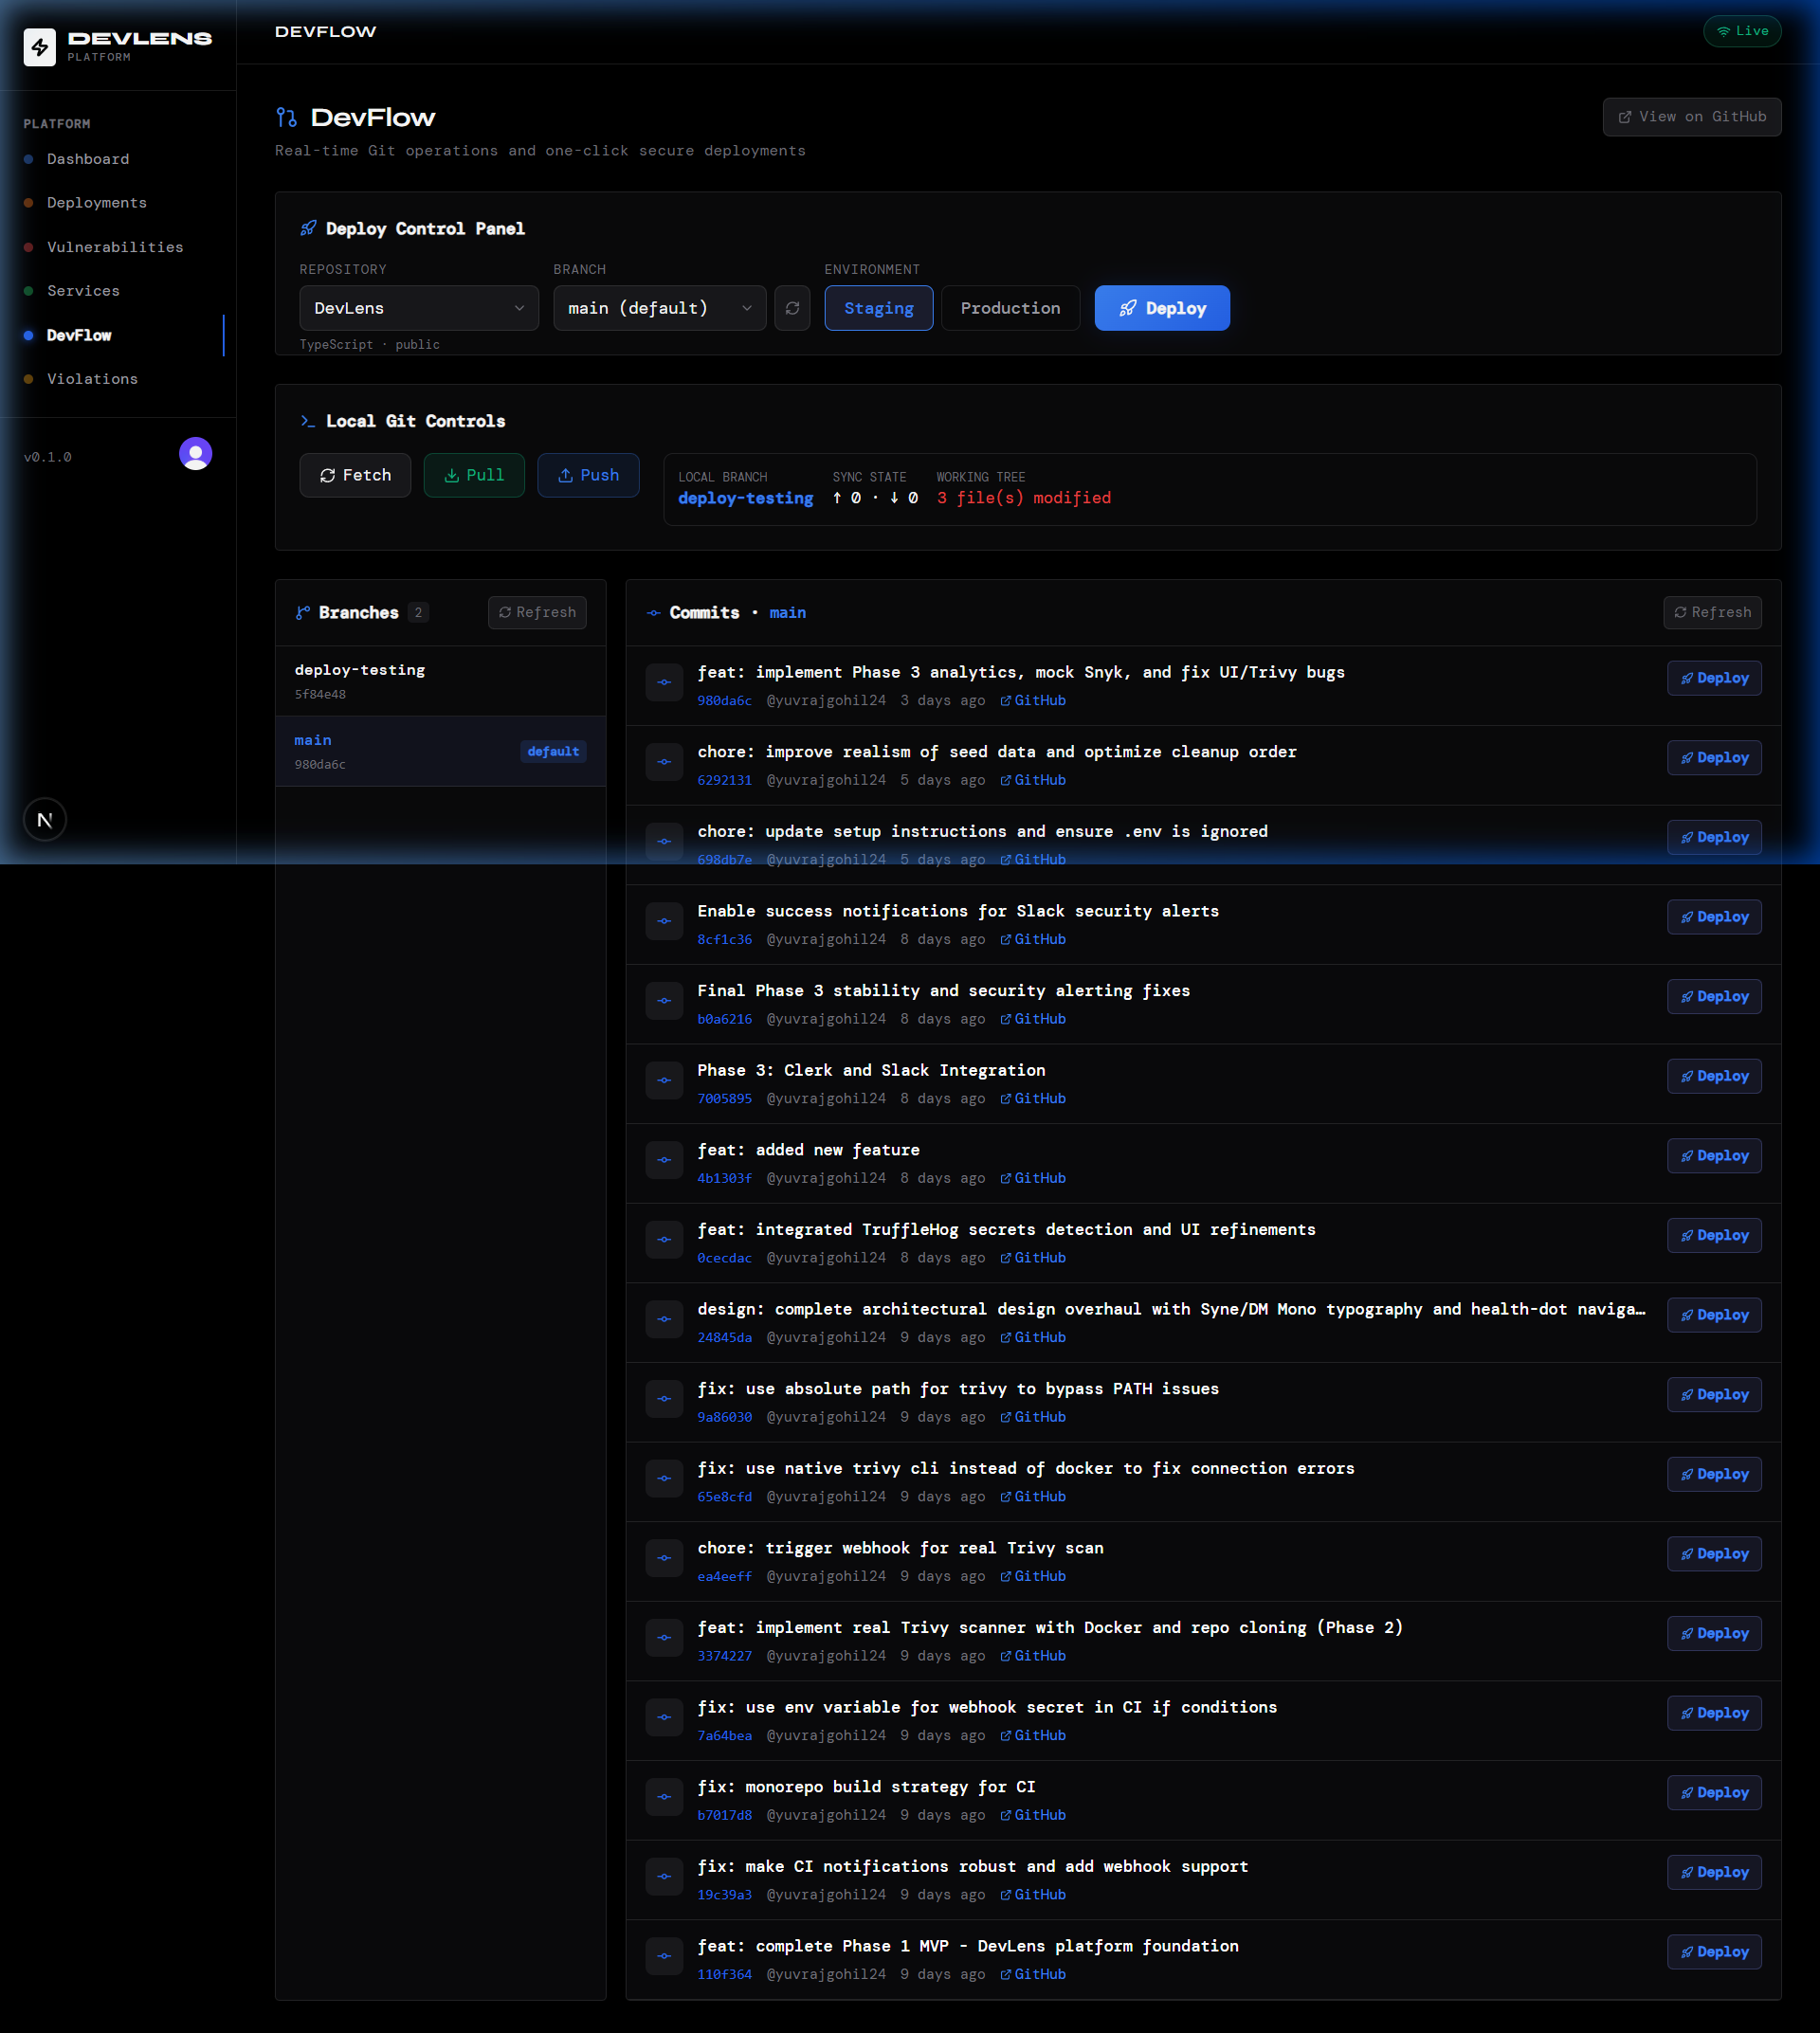Deploy commit 980da6c
Image resolution: width=1820 pixels, height=2033 pixels.
pyautogui.click(x=1714, y=678)
